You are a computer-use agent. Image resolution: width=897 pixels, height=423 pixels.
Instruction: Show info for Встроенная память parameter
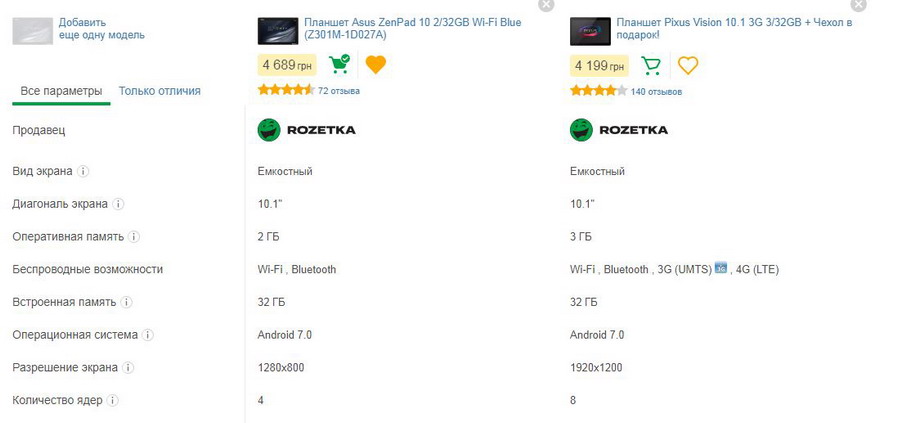[127, 302]
